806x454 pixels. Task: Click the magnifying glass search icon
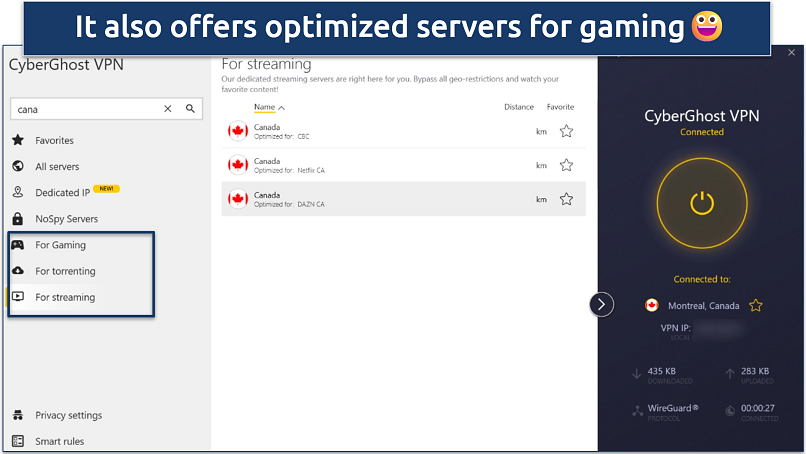pyautogui.click(x=190, y=108)
